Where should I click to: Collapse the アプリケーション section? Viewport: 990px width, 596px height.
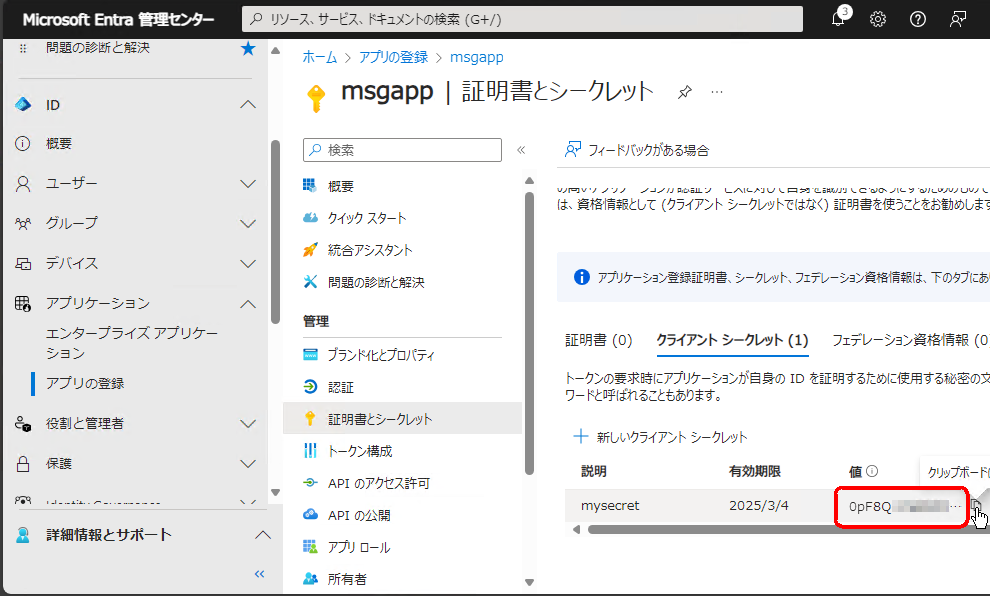(x=248, y=303)
